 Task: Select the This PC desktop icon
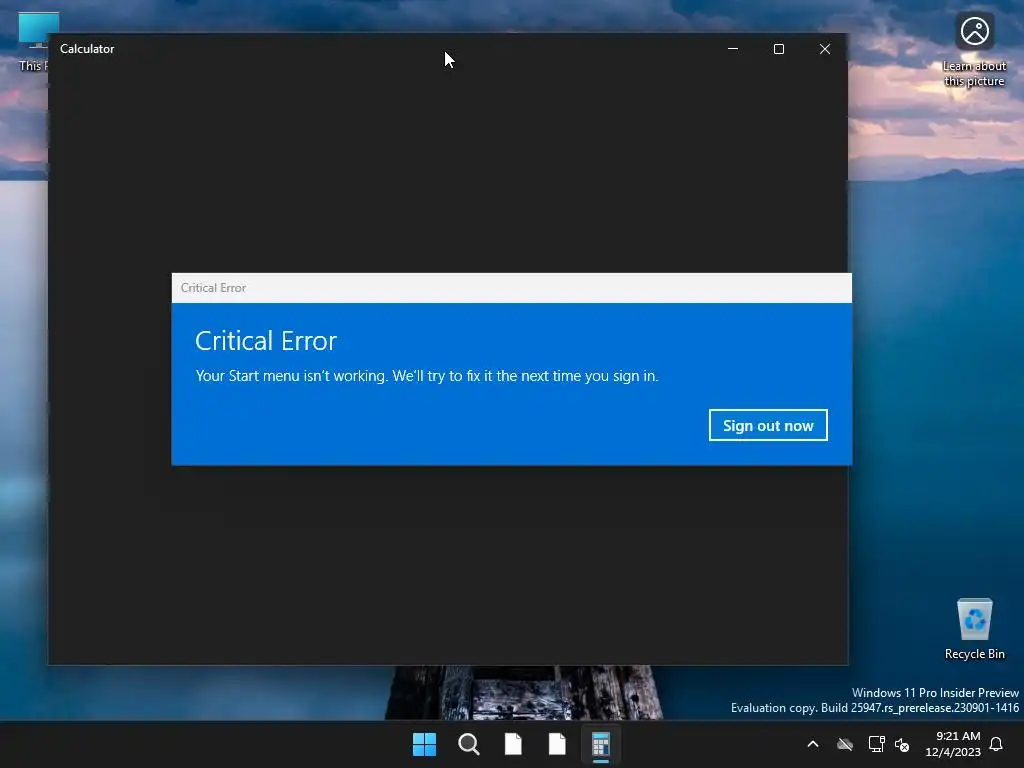[x=33, y=42]
